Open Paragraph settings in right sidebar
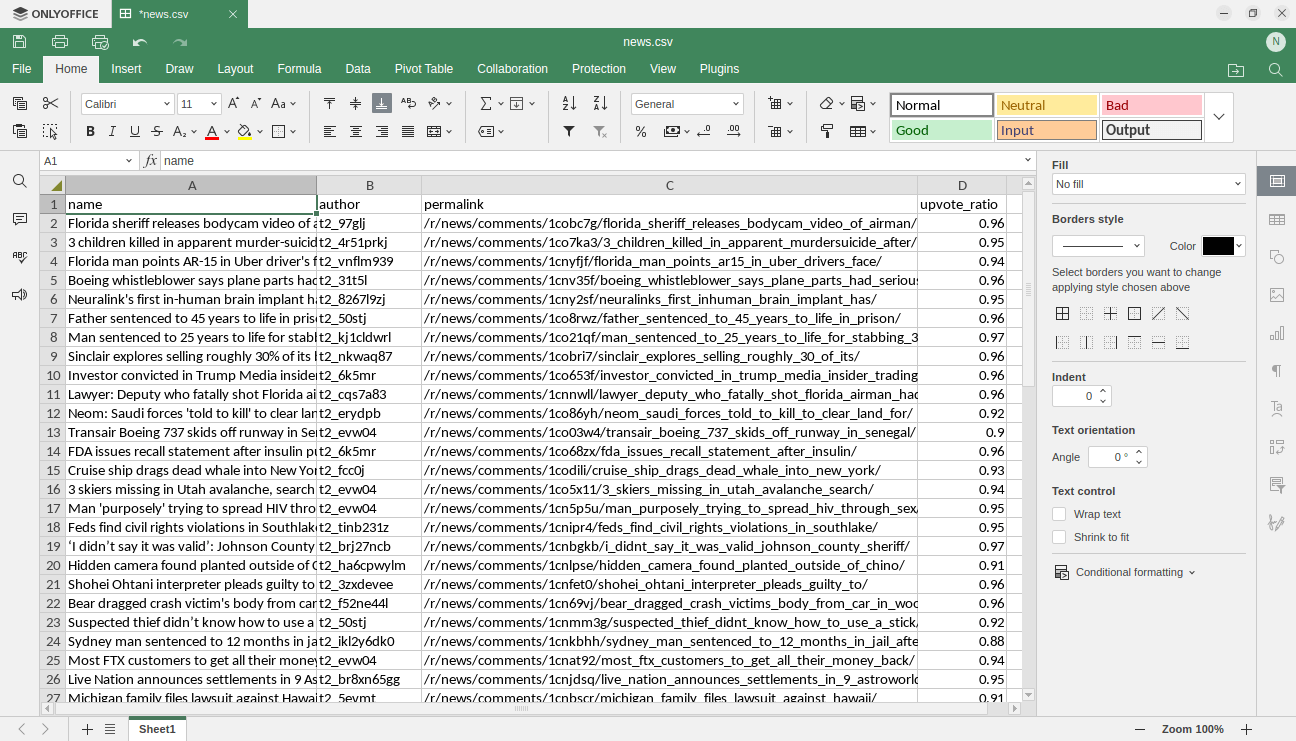Viewport: 1296px width, 741px height. (x=1277, y=371)
